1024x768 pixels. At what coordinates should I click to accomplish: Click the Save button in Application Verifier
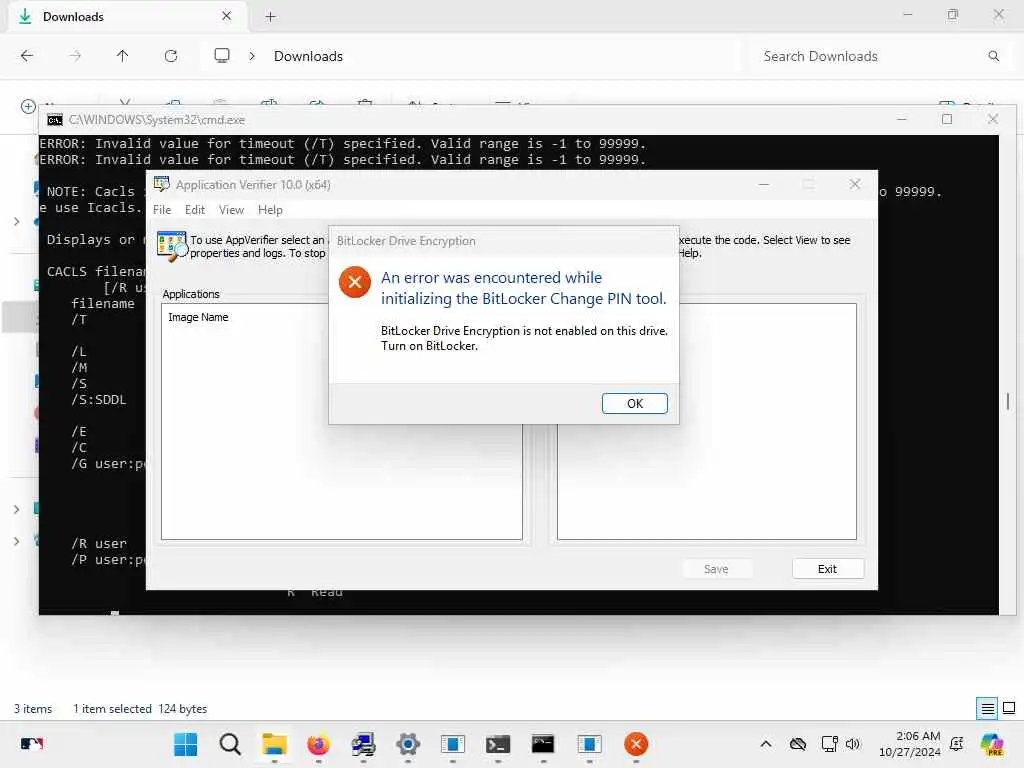click(x=716, y=569)
